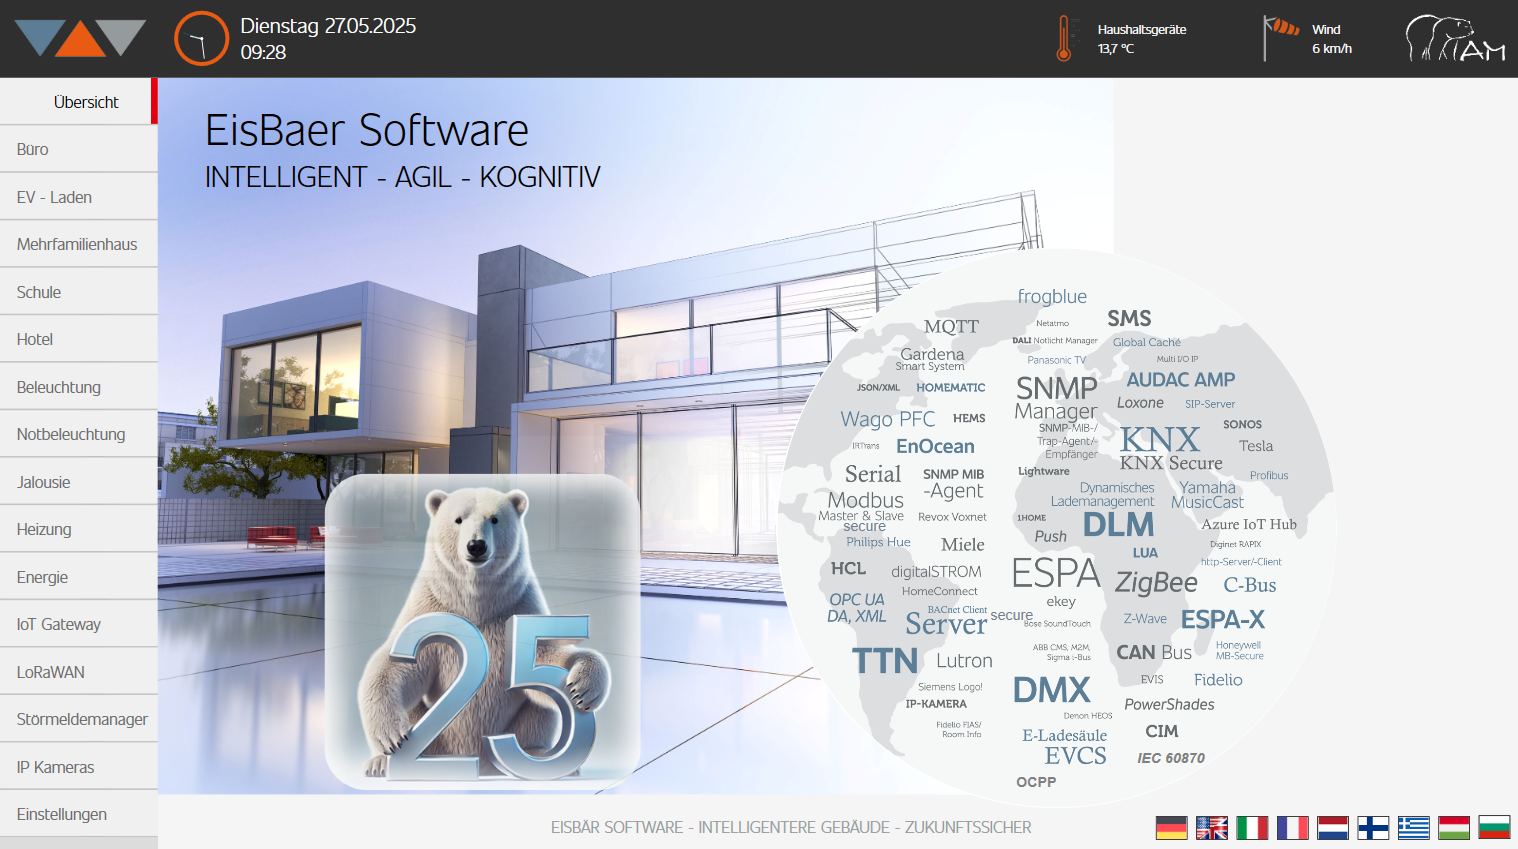Open the Beleuchtung section
Viewport: 1518px width, 849px height.
click(79, 387)
